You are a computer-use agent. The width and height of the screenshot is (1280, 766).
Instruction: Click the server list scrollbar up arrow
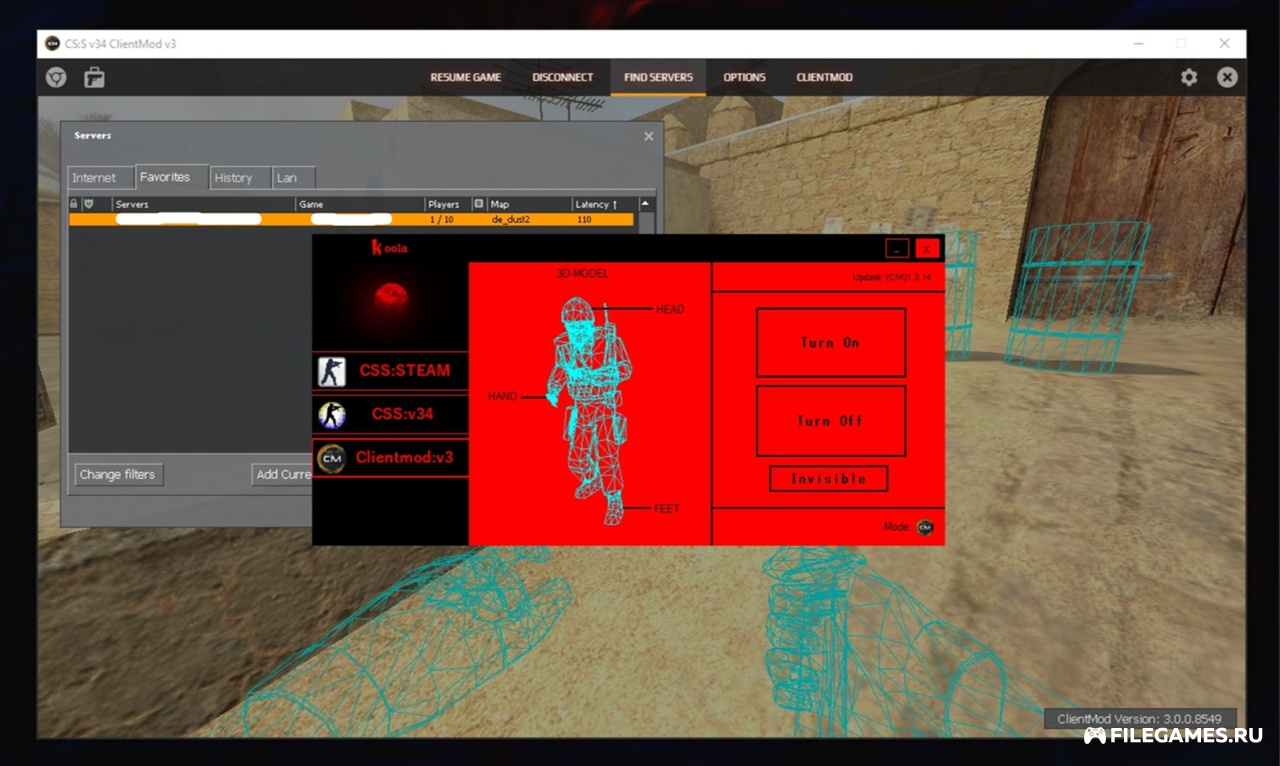[645, 204]
